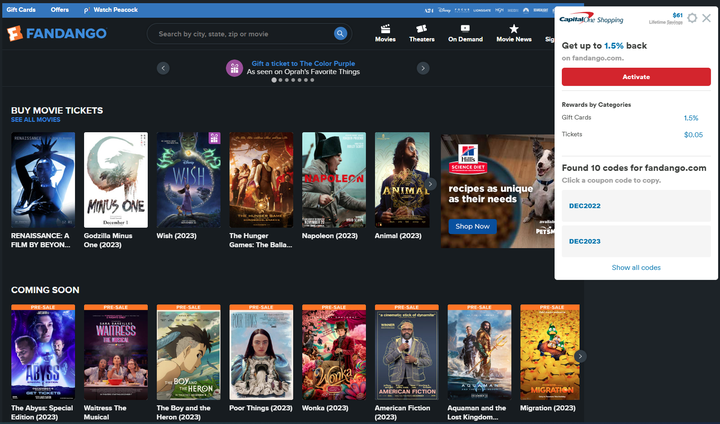Open Aquaman and the Lost Kingdom poster
This screenshot has width=720, height=424.
point(479,352)
